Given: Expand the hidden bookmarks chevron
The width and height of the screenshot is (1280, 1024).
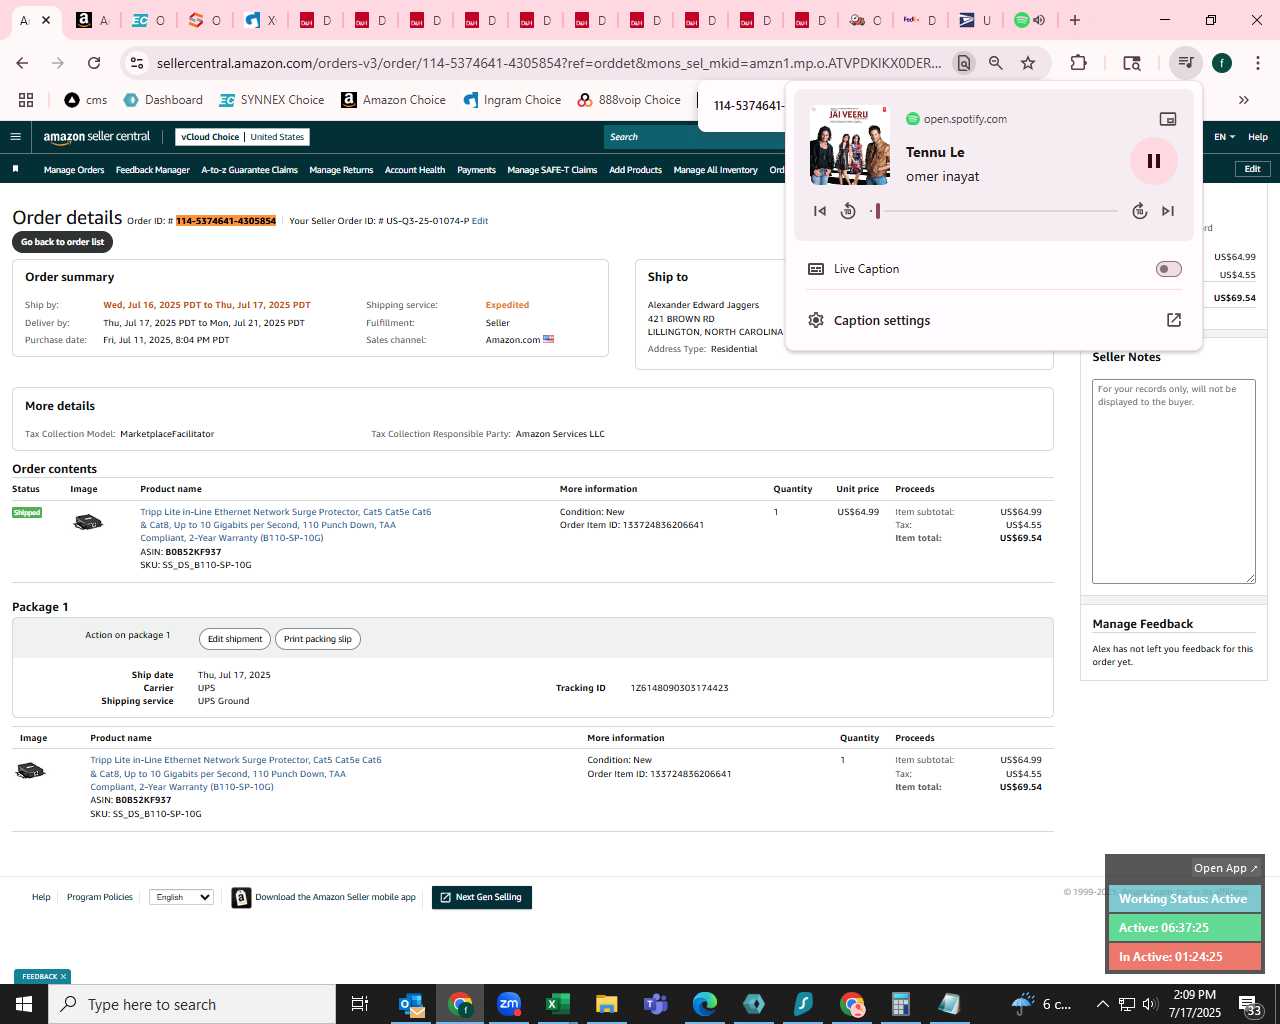Looking at the screenshot, I should 1244,100.
